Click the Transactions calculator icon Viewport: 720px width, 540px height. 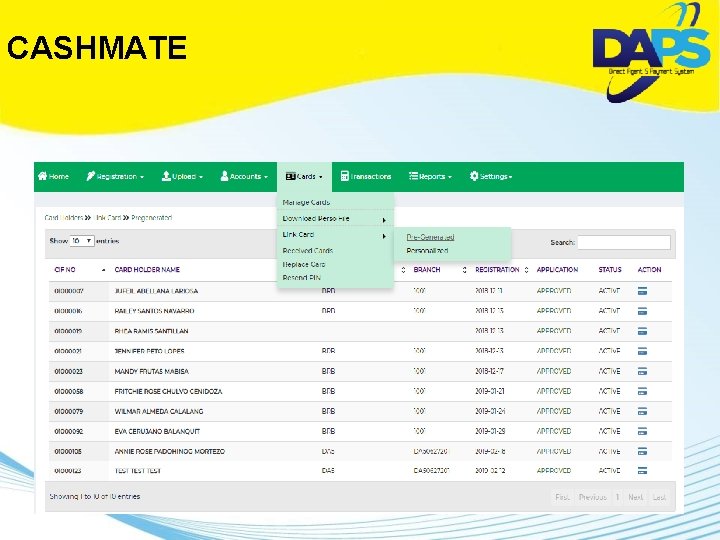[344, 176]
